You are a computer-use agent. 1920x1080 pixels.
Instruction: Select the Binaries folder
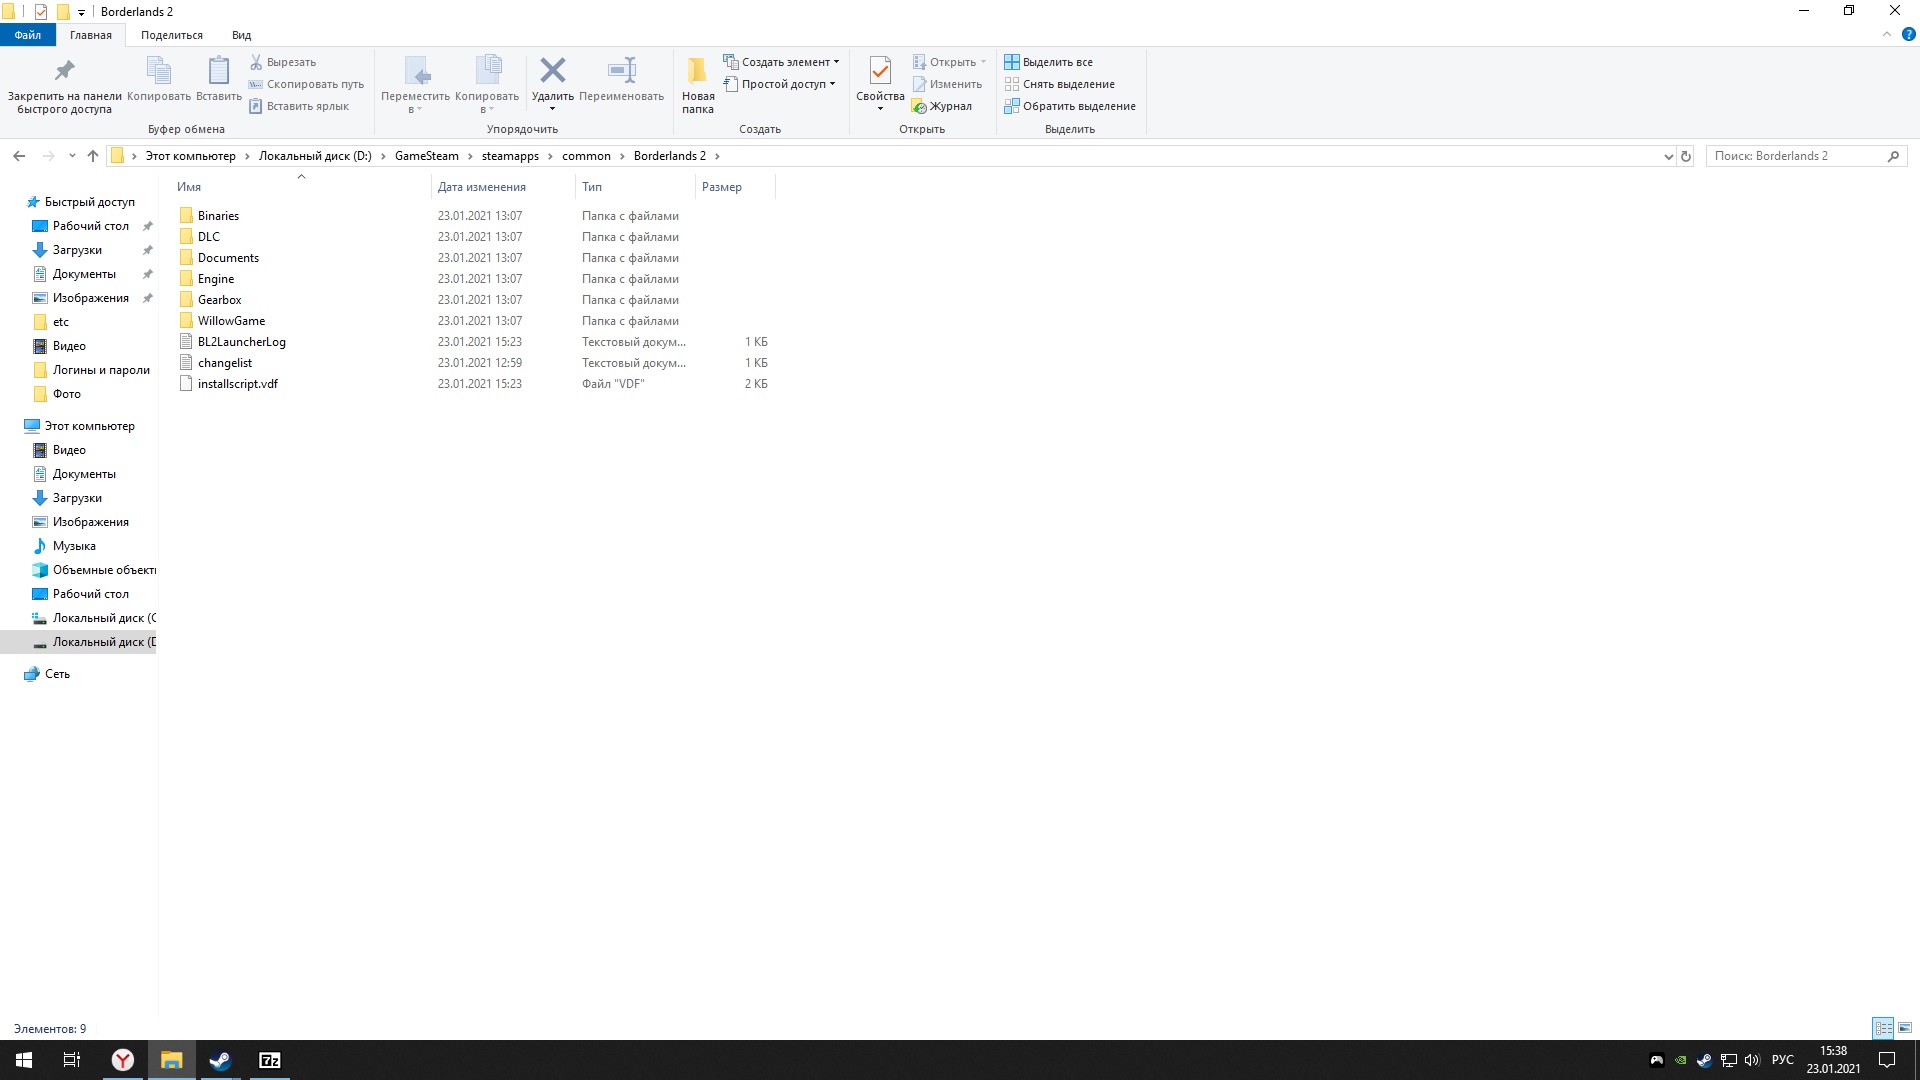tap(218, 216)
